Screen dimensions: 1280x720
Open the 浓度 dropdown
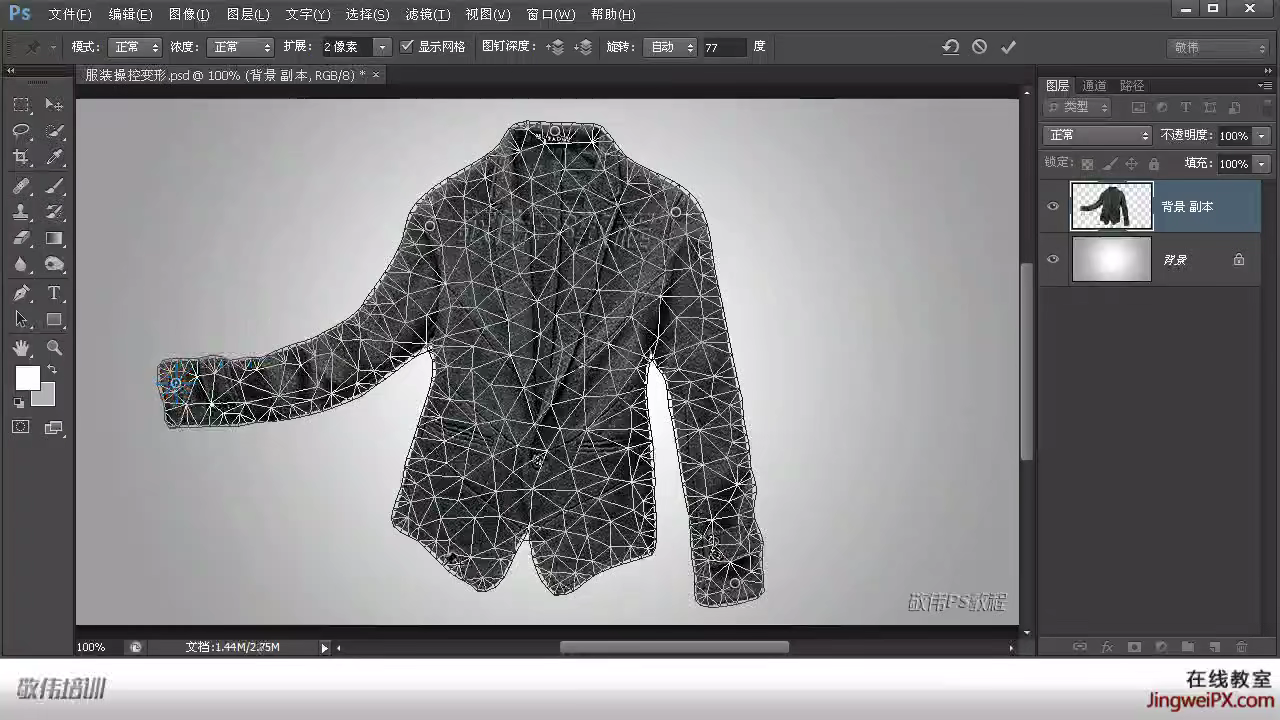point(240,47)
